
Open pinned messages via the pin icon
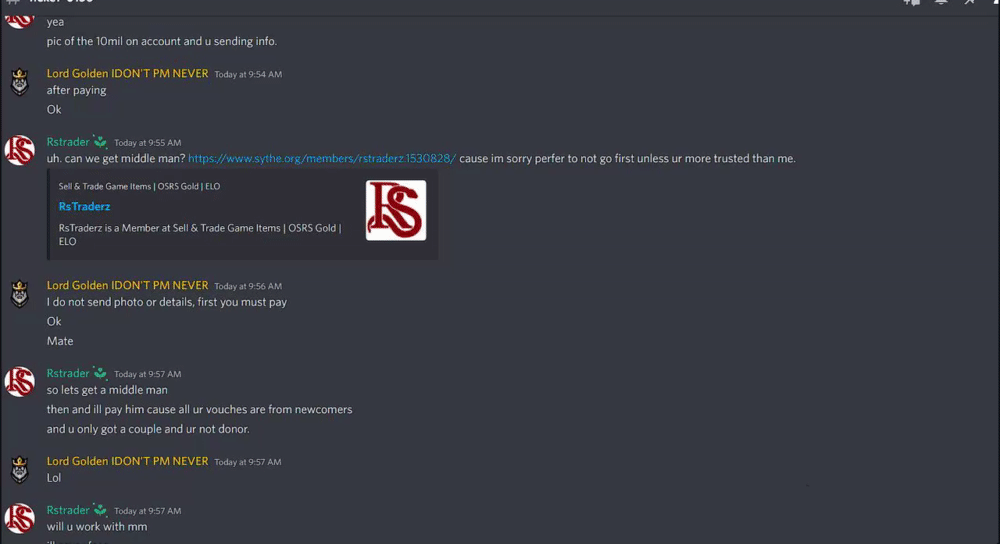(x=969, y=2)
